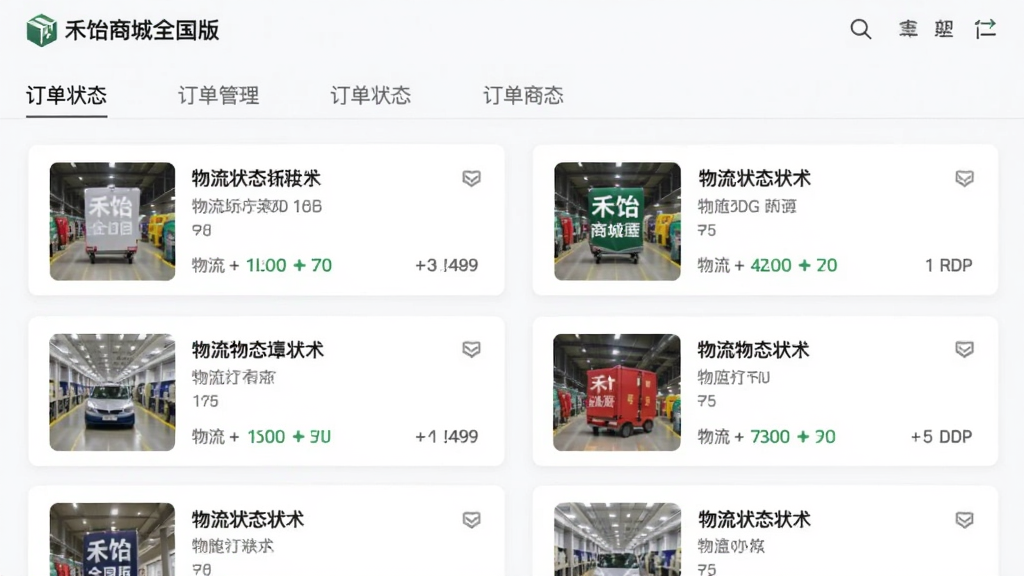Favorite the card priced +1 !499
This screenshot has width=1024, height=576.
[x=472, y=349]
